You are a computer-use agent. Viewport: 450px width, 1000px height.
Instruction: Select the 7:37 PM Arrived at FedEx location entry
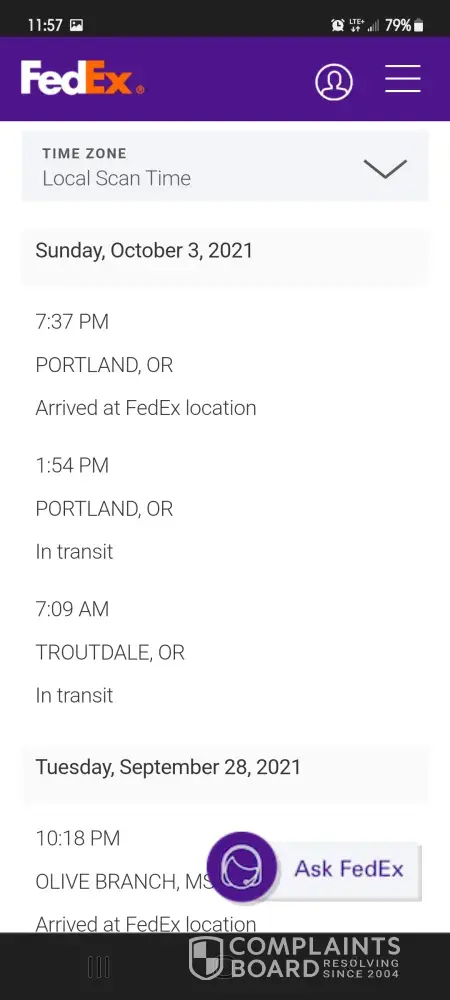point(146,365)
